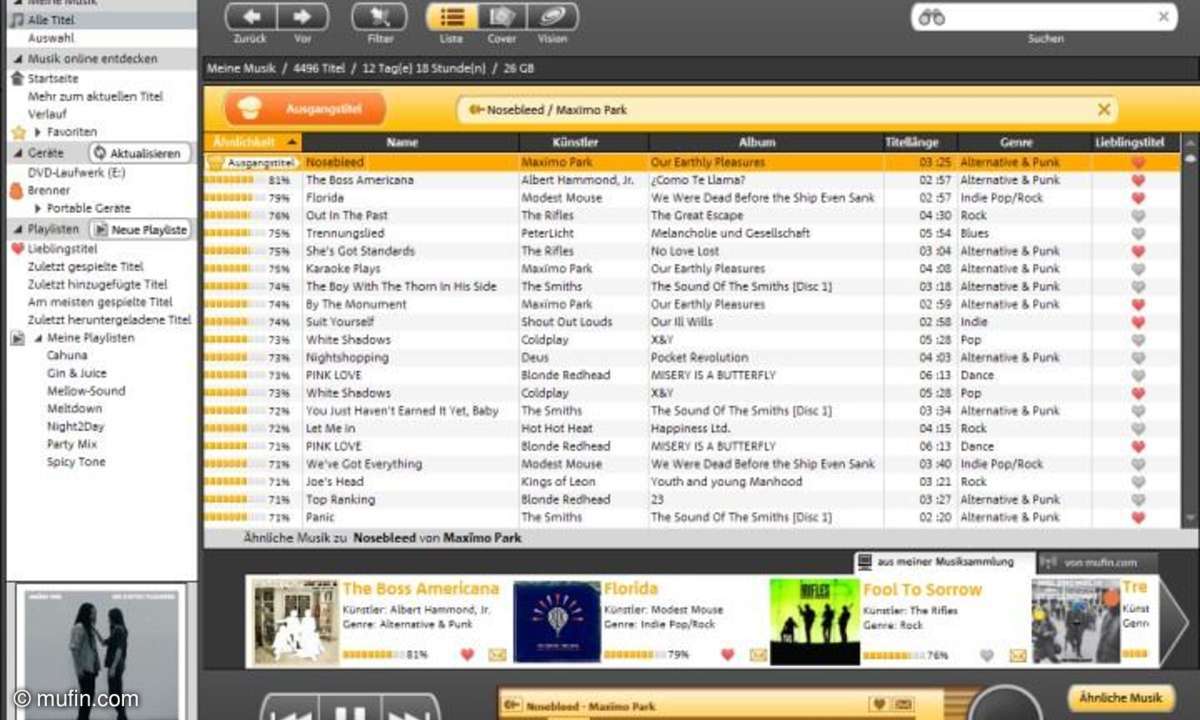1200x720 pixels.
Task: Switch to Vision view
Action: (x=552, y=17)
